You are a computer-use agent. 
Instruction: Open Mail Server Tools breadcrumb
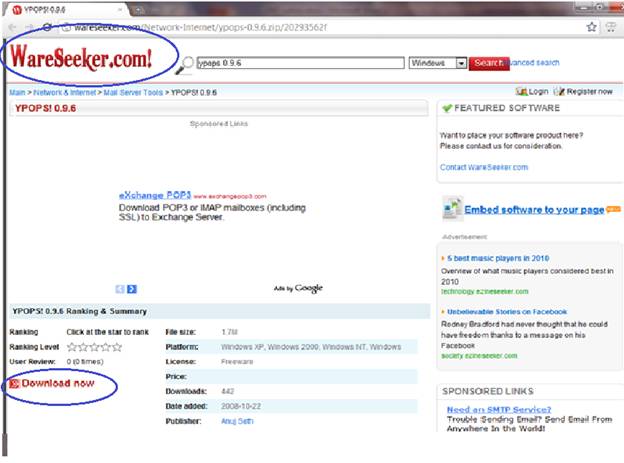133,92
